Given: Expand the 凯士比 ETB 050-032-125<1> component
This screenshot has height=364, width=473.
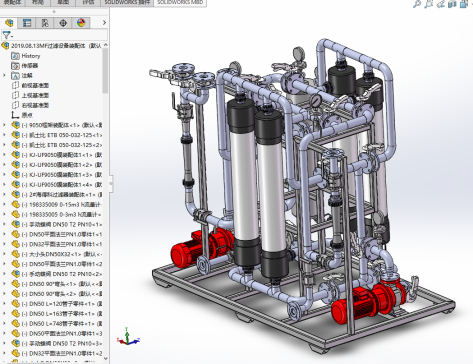Looking at the screenshot, I should coord(4,135).
